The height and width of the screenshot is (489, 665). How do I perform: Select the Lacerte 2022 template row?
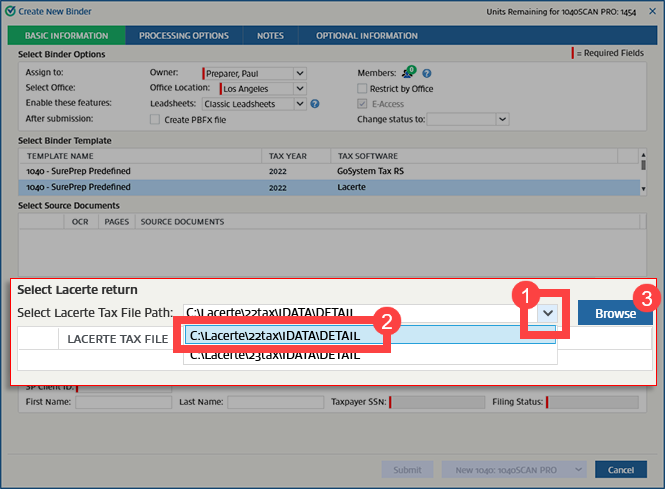330,186
